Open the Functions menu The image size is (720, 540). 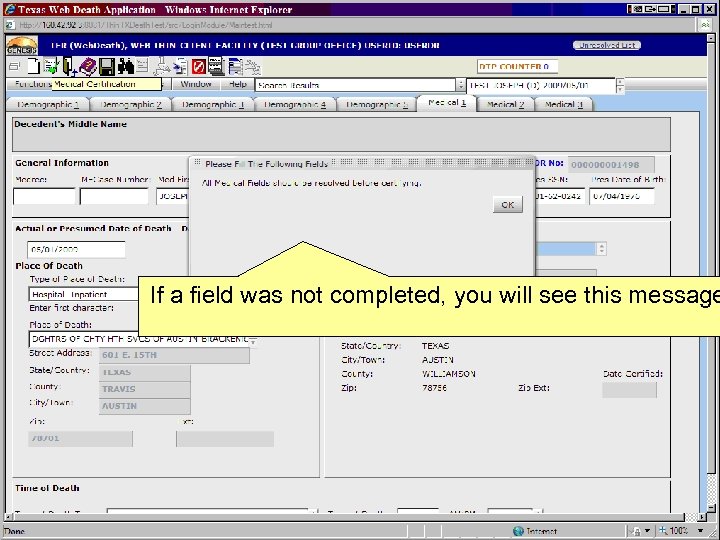pos(32,84)
